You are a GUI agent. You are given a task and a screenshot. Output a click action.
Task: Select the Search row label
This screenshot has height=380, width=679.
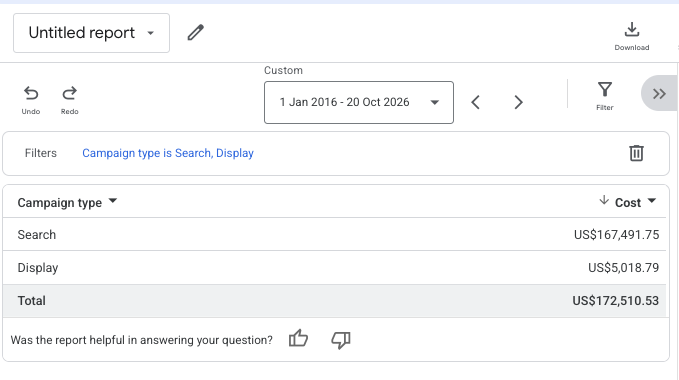[x=37, y=235]
